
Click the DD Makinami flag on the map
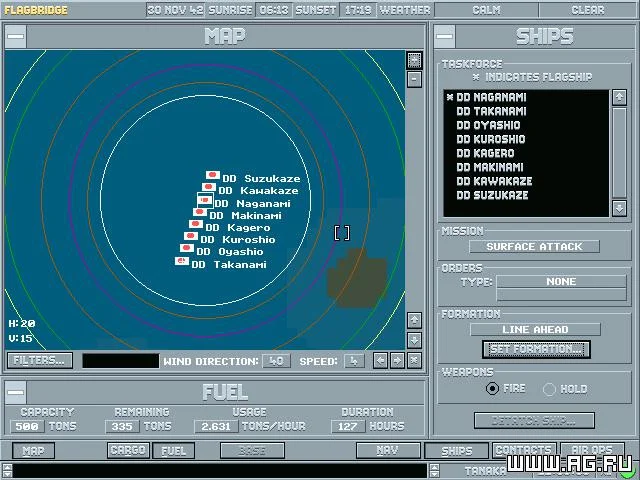[200, 212]
